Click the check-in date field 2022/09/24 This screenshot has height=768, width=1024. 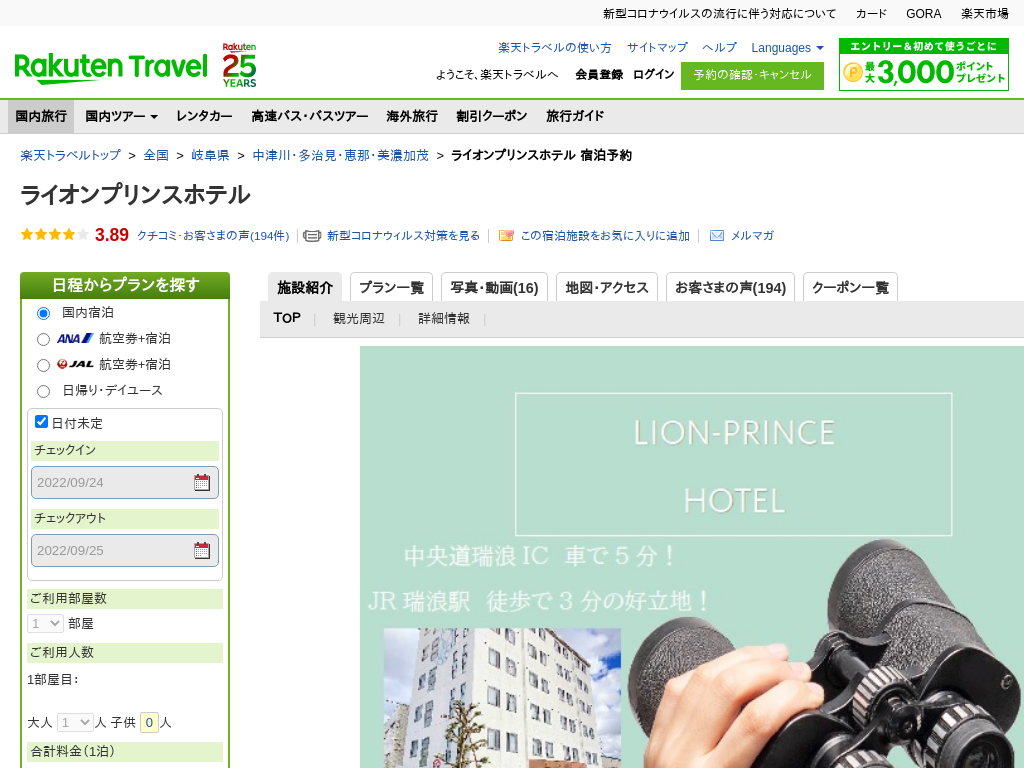(x=125, y=483)
